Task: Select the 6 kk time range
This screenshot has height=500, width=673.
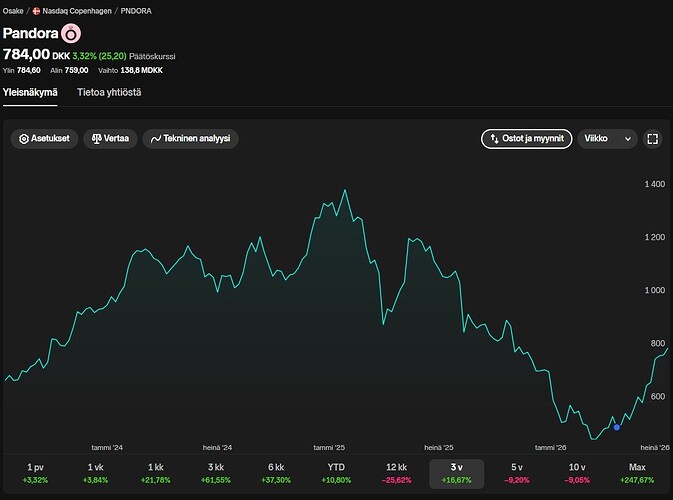Action: 276,473
